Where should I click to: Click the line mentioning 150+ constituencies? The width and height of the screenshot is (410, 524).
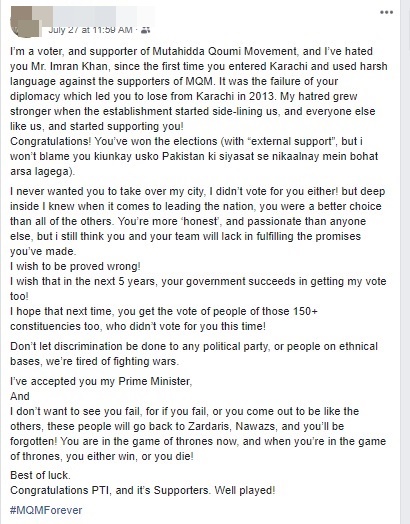tap(164, 311)
